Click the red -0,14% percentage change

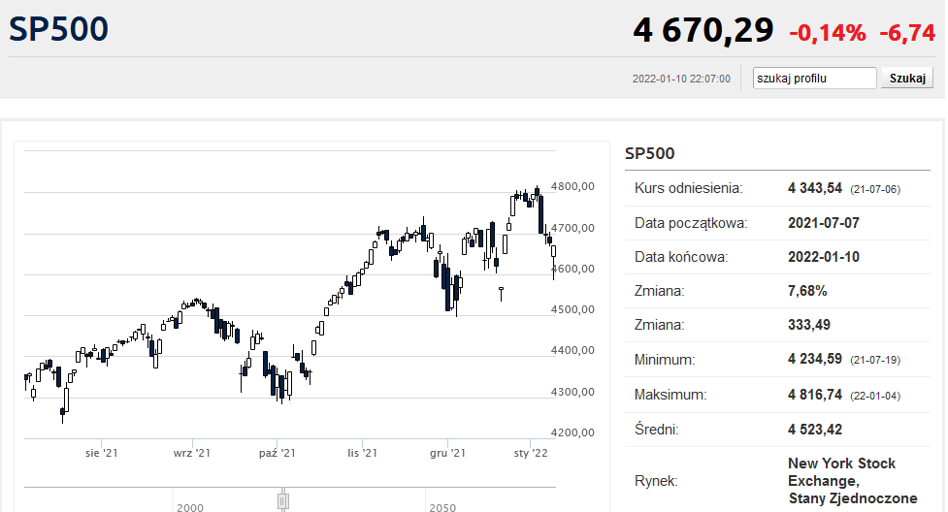tap(827, 32)
